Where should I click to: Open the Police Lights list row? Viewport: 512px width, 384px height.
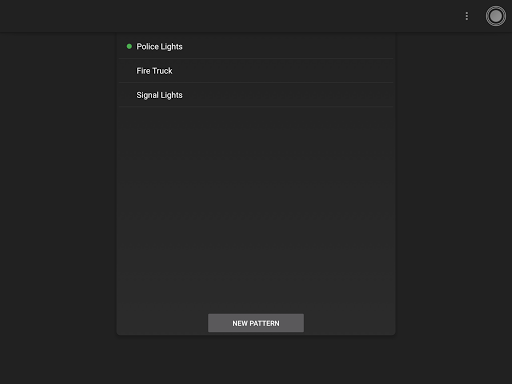tap(256, 46)
